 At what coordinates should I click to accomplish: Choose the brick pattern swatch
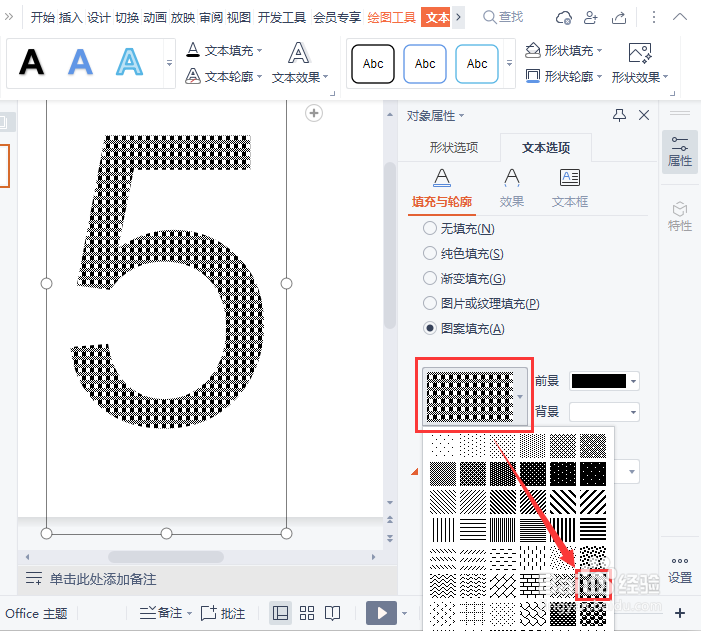(x=532, y=586)
